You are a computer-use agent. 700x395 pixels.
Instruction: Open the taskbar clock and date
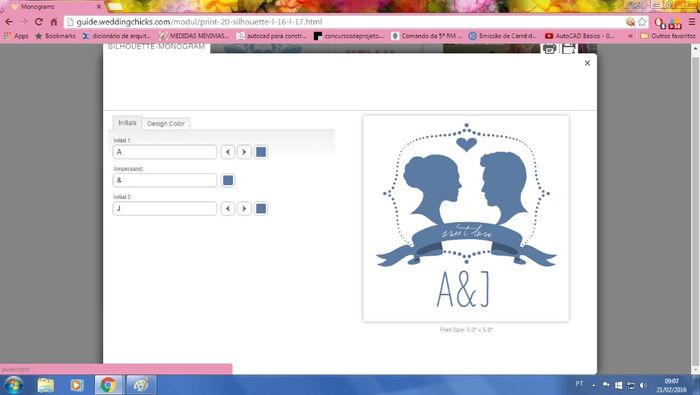(x=671, y=385)
